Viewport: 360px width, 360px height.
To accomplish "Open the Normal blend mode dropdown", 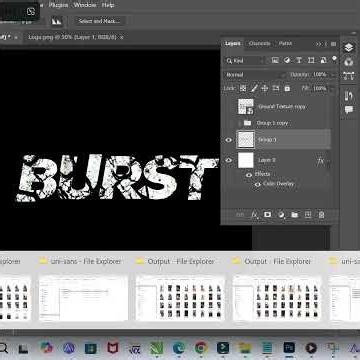I will pyautogui.click(x=255, y=75).
